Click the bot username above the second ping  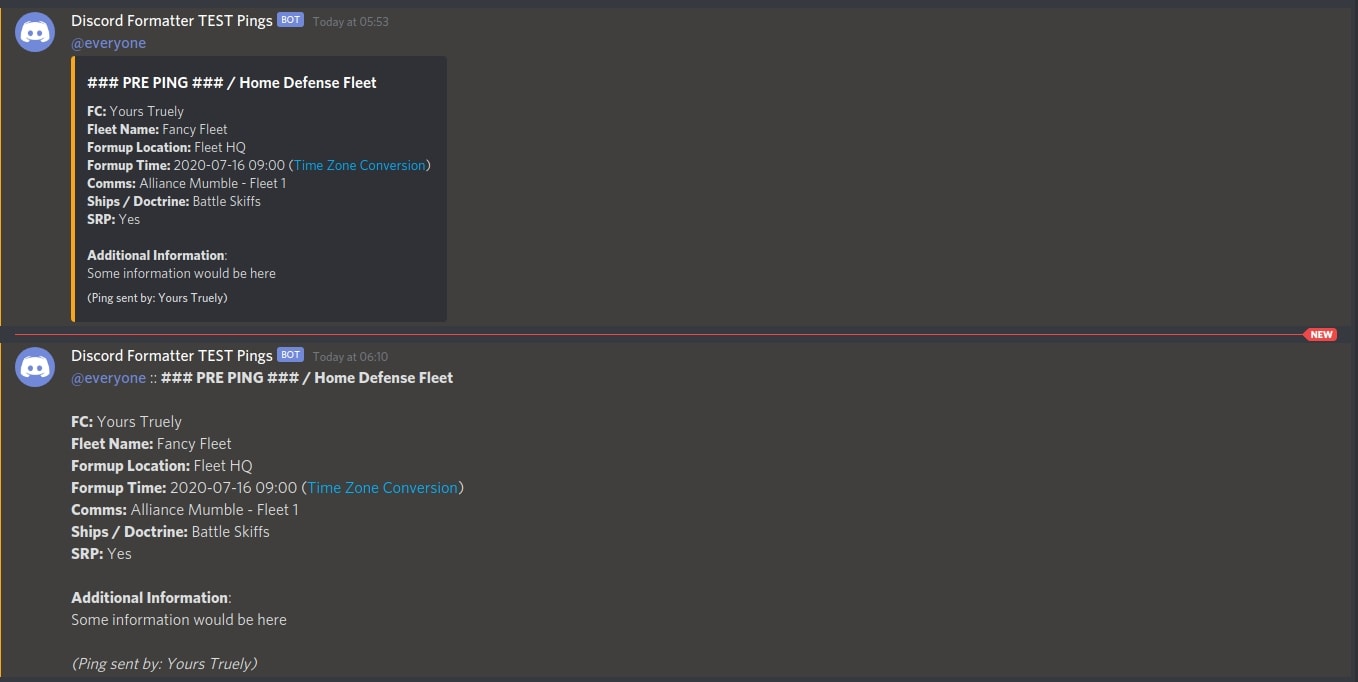point(171,355)
